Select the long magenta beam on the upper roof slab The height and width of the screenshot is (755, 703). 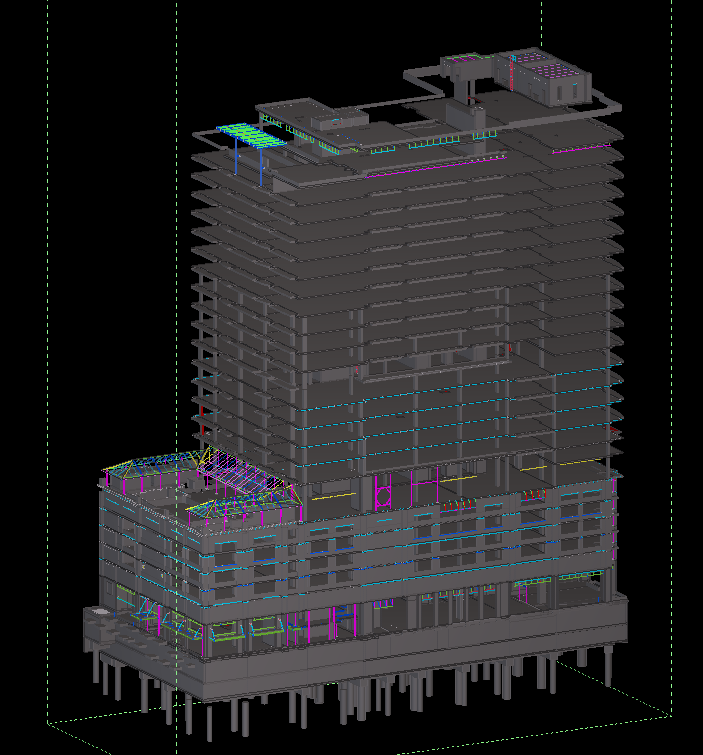tap(436, 167)
